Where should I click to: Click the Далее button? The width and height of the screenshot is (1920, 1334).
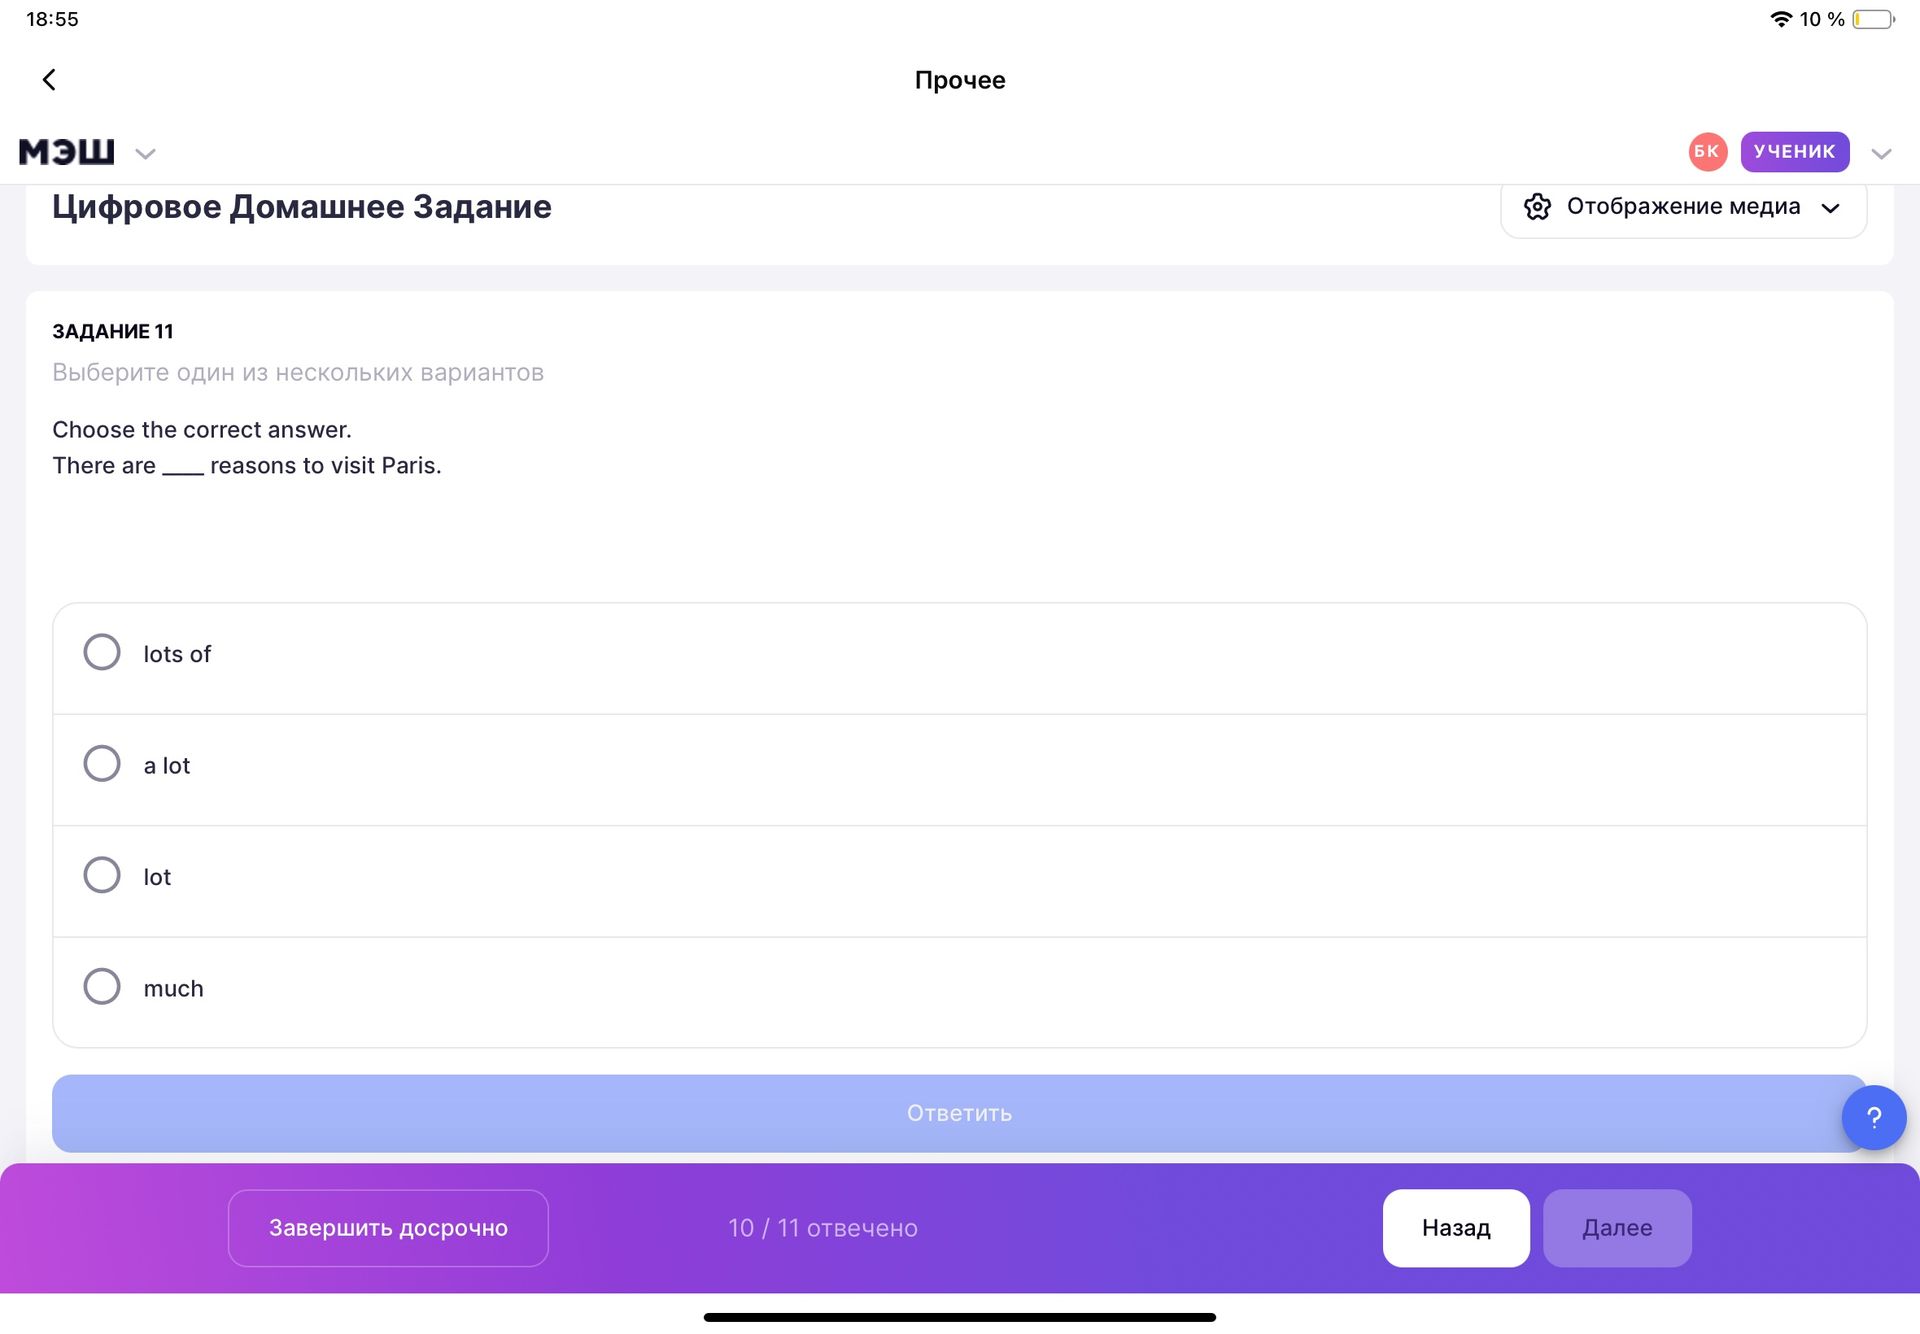1617,1227
